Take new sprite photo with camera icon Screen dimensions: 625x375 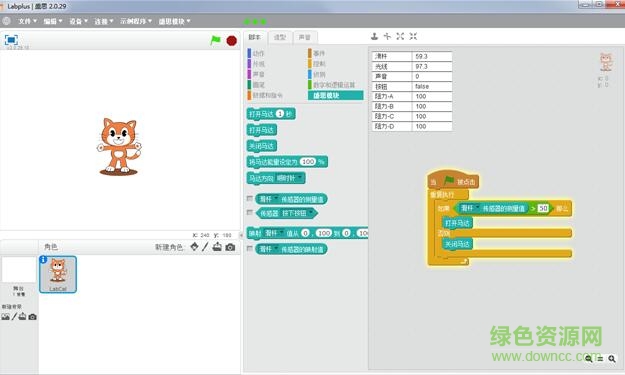[230, 247]
